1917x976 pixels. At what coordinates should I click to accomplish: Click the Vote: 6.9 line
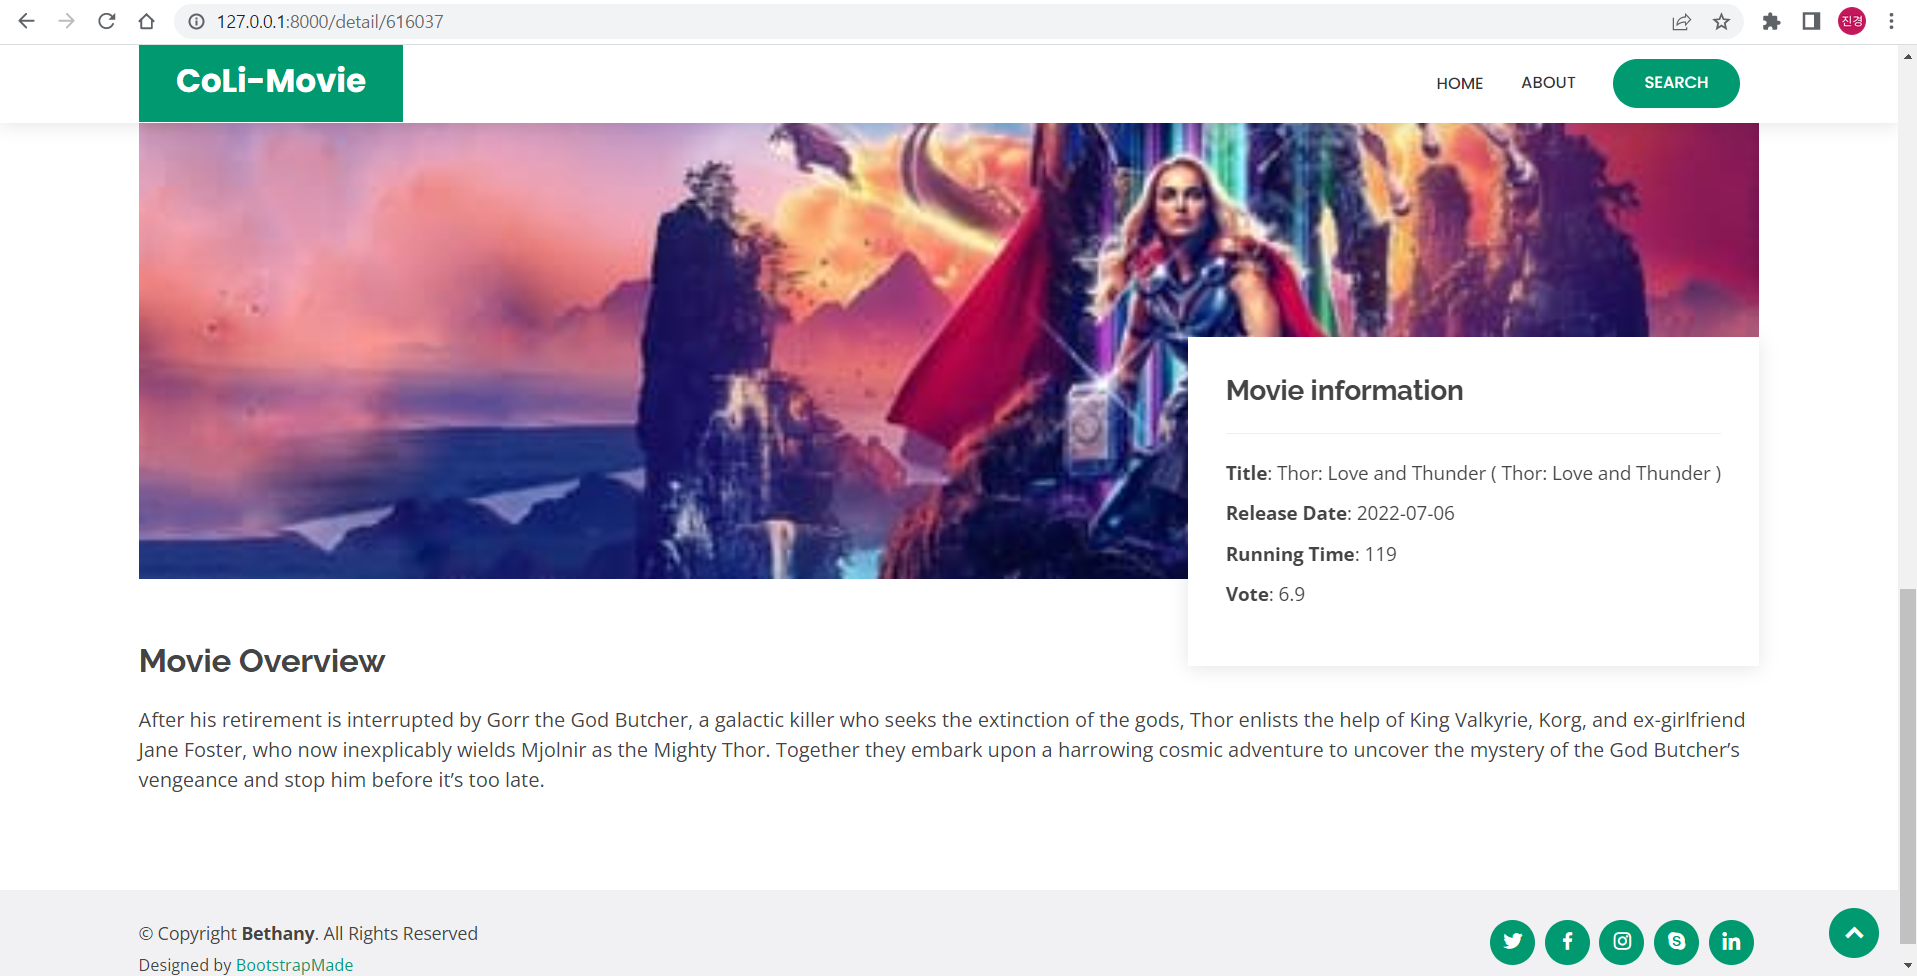[1265, 594]
